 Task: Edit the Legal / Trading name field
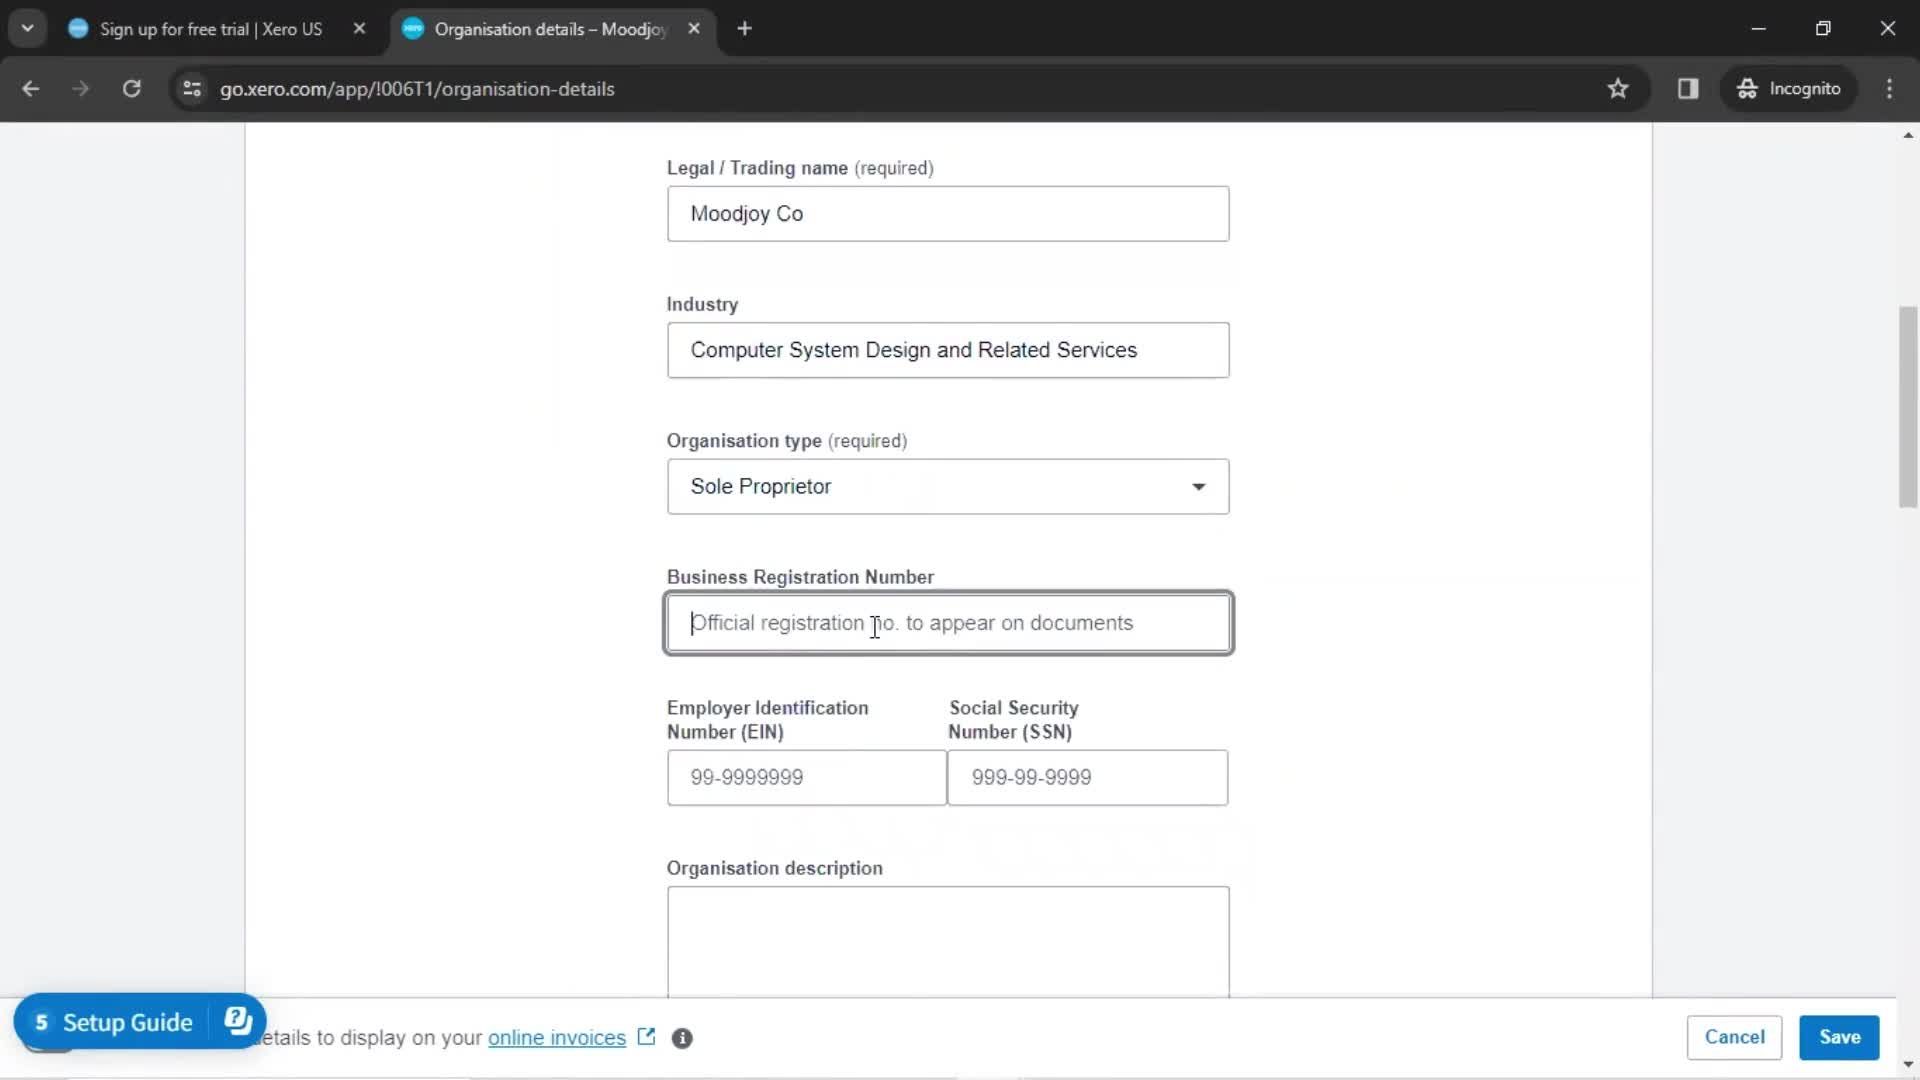click(948, 214)
